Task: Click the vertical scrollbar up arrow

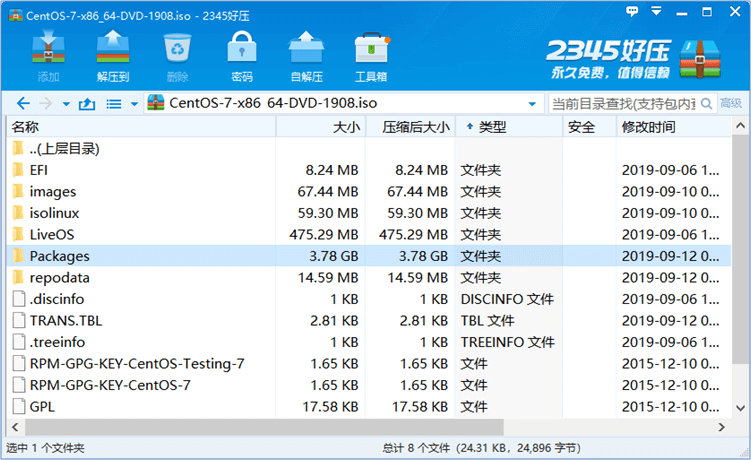Action: 740,126
